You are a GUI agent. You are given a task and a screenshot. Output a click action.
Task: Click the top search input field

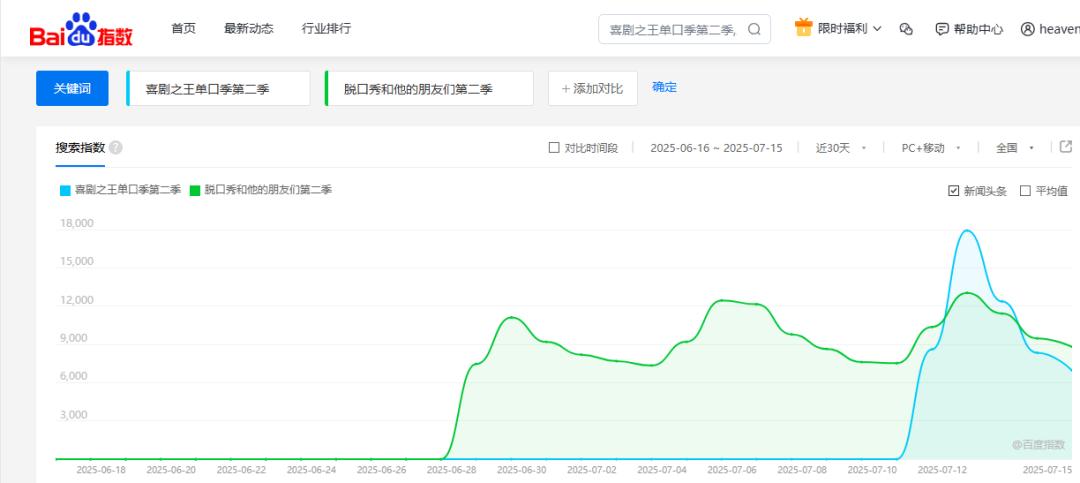point(684,29)
